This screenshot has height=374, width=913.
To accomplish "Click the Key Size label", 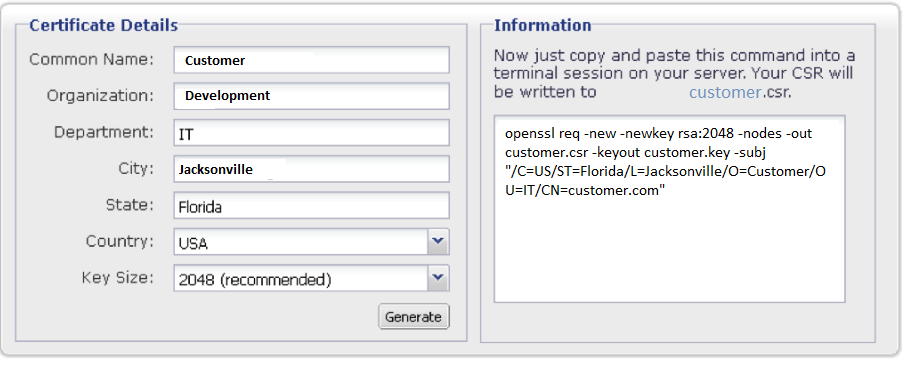I will pyautogui.click(x=118, y=278).
